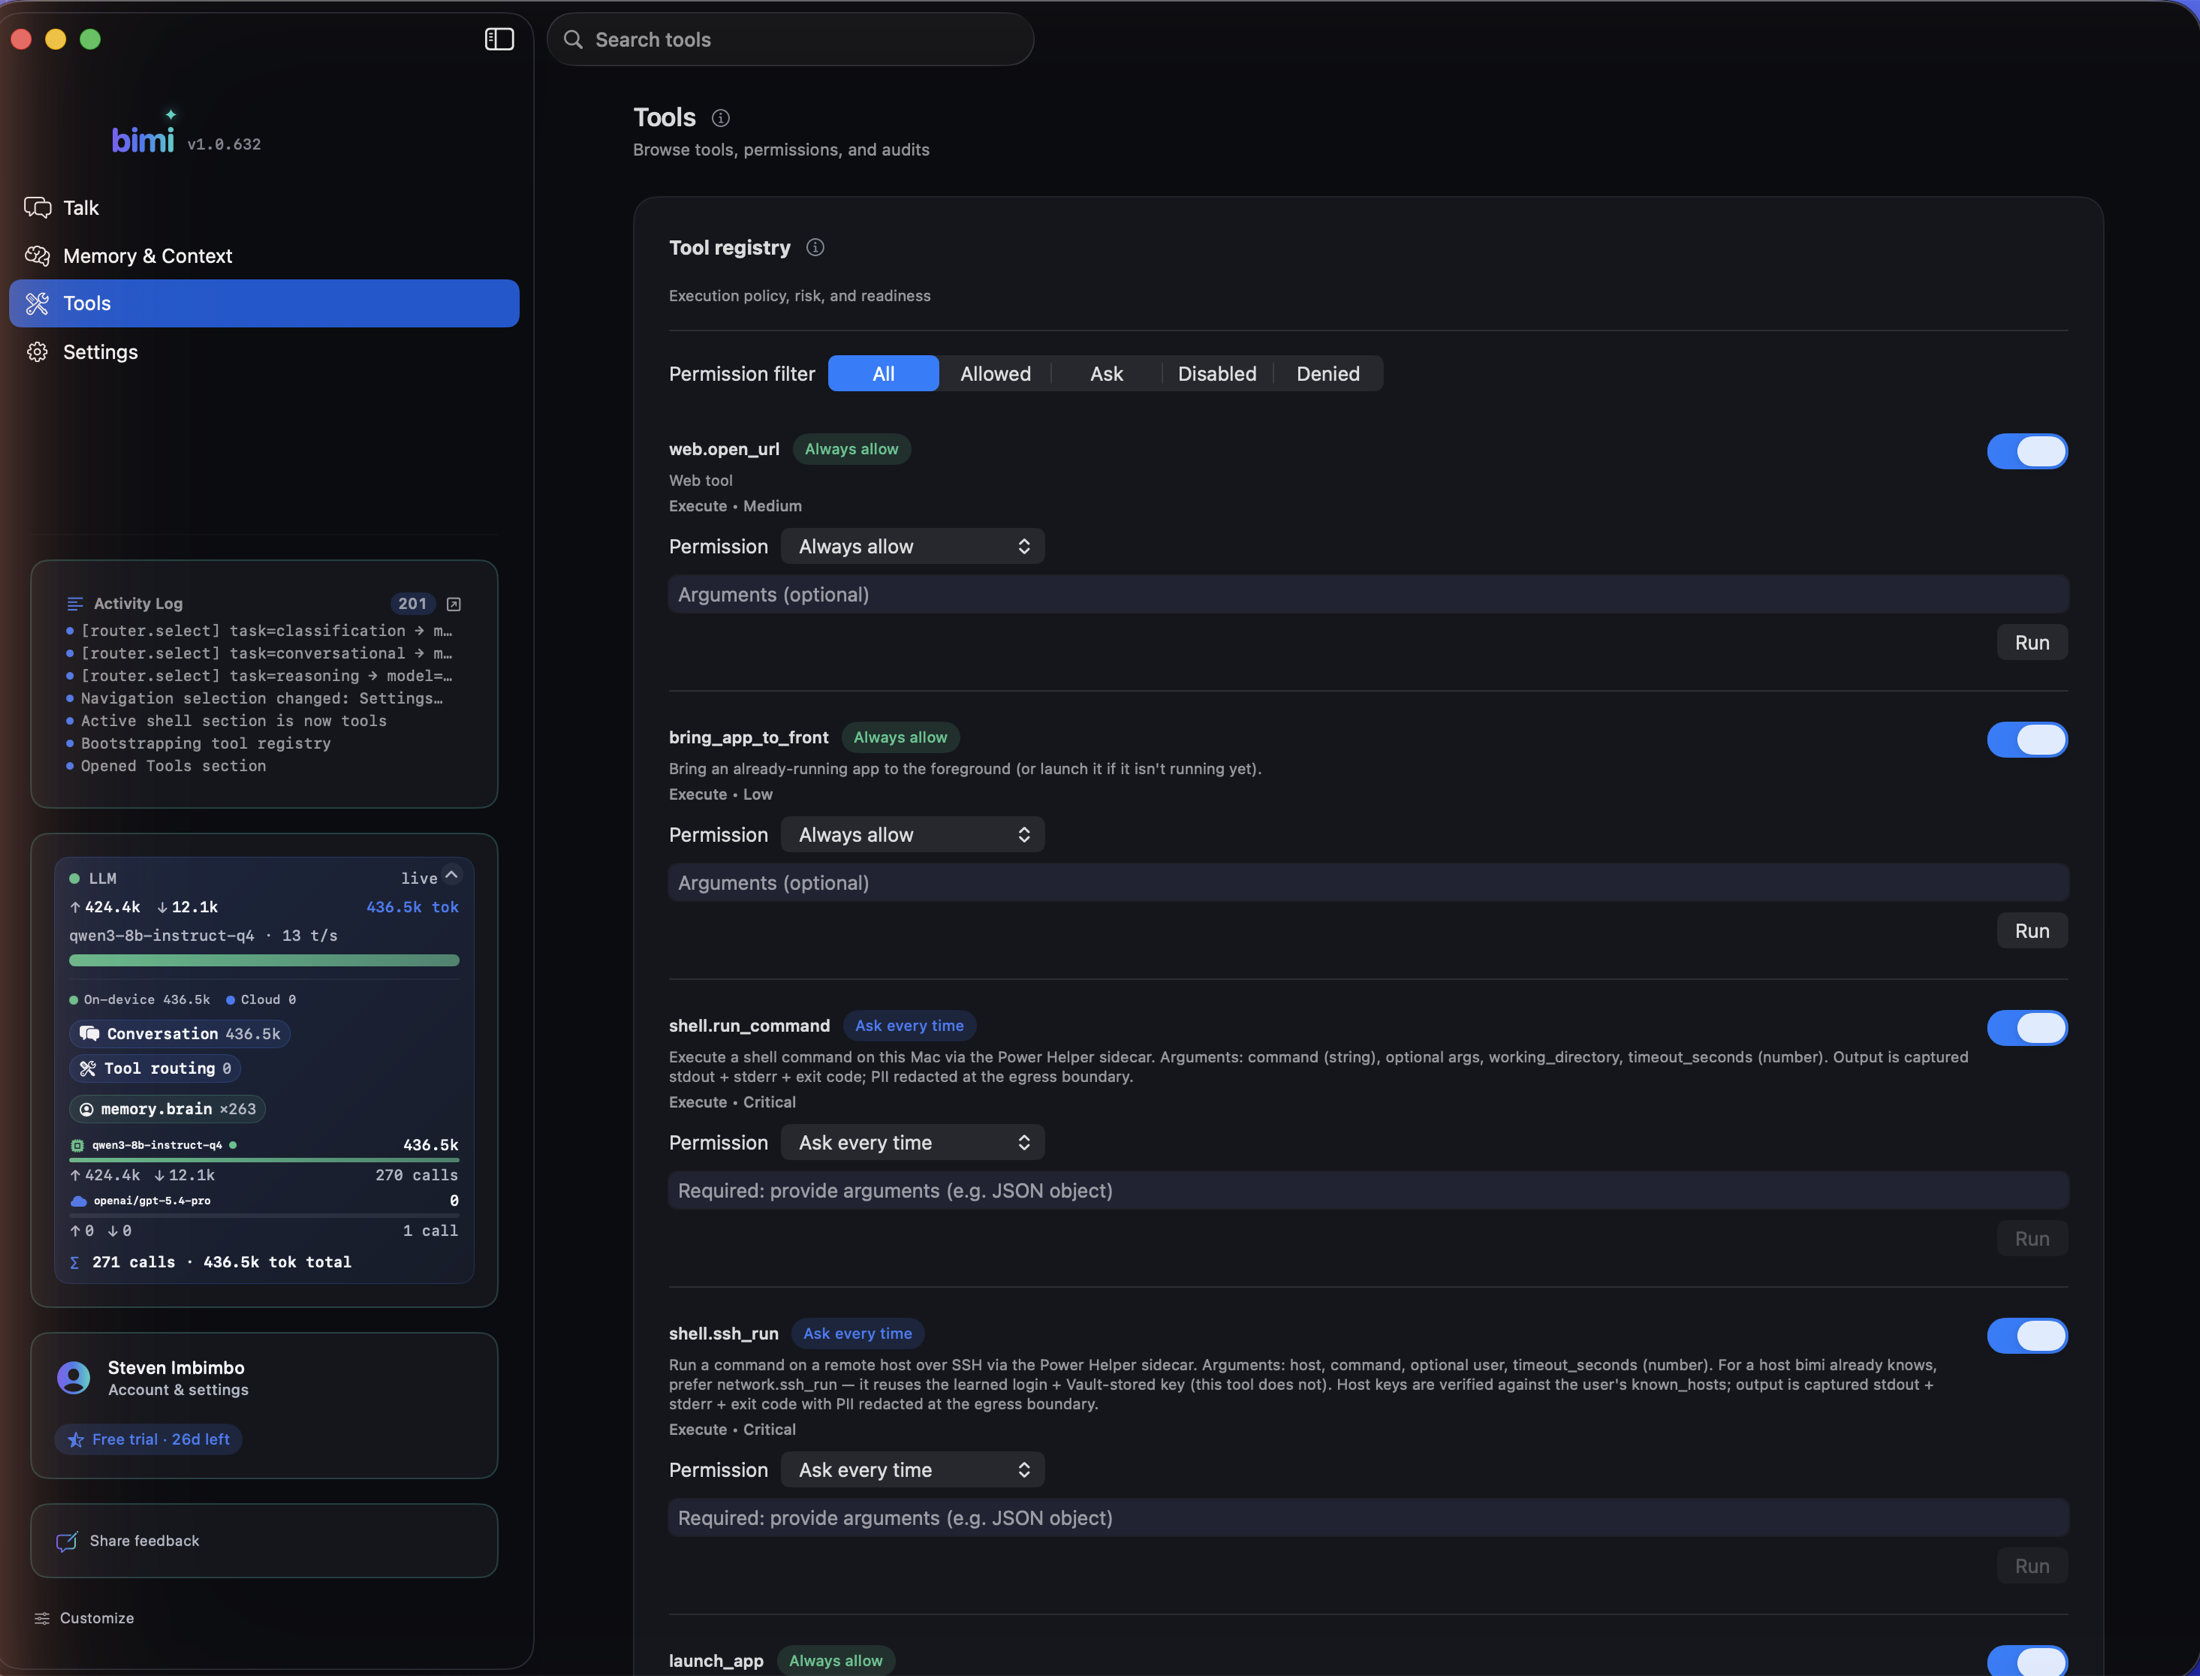Open shell.run_command Permission dropdown
The image size is (2200, 1676).
(x=912, y=1142)
